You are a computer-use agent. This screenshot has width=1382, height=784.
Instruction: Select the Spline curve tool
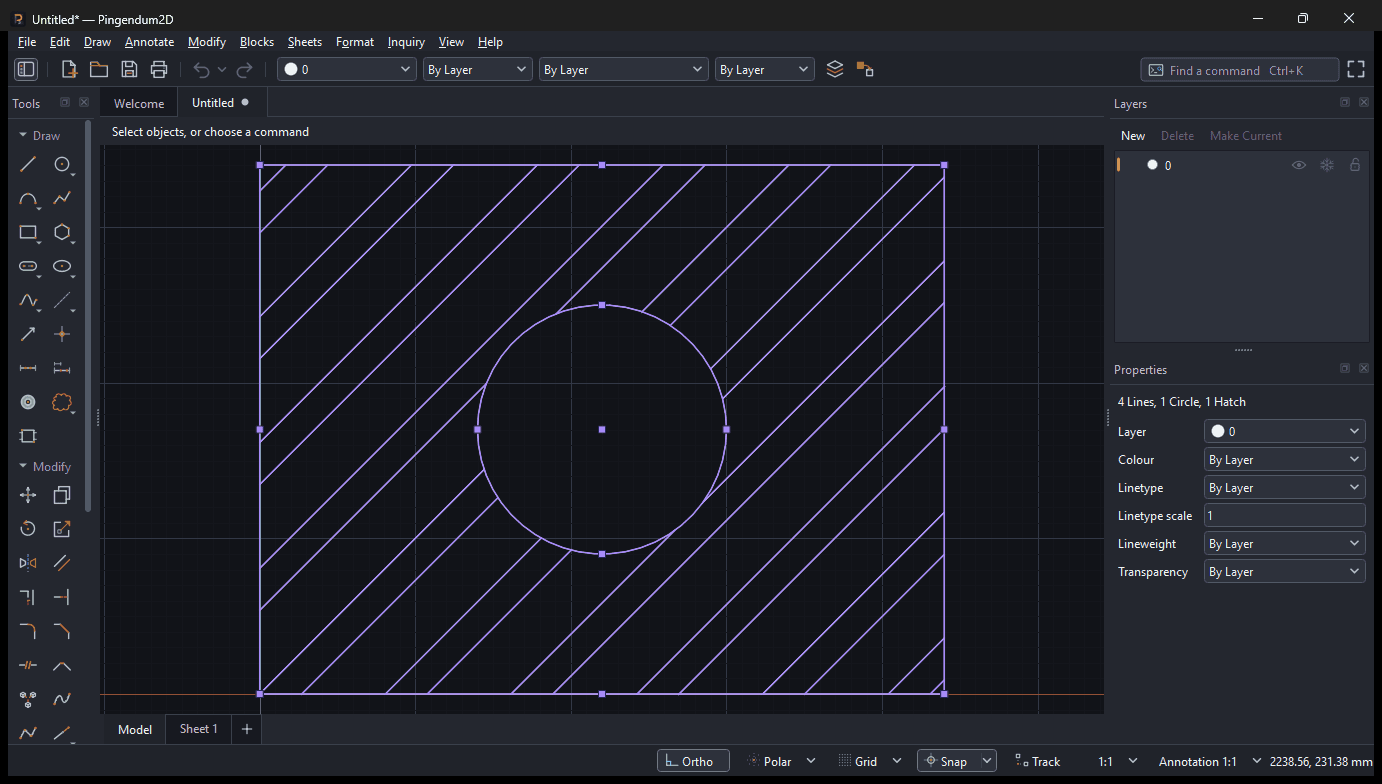pos(28,301)
